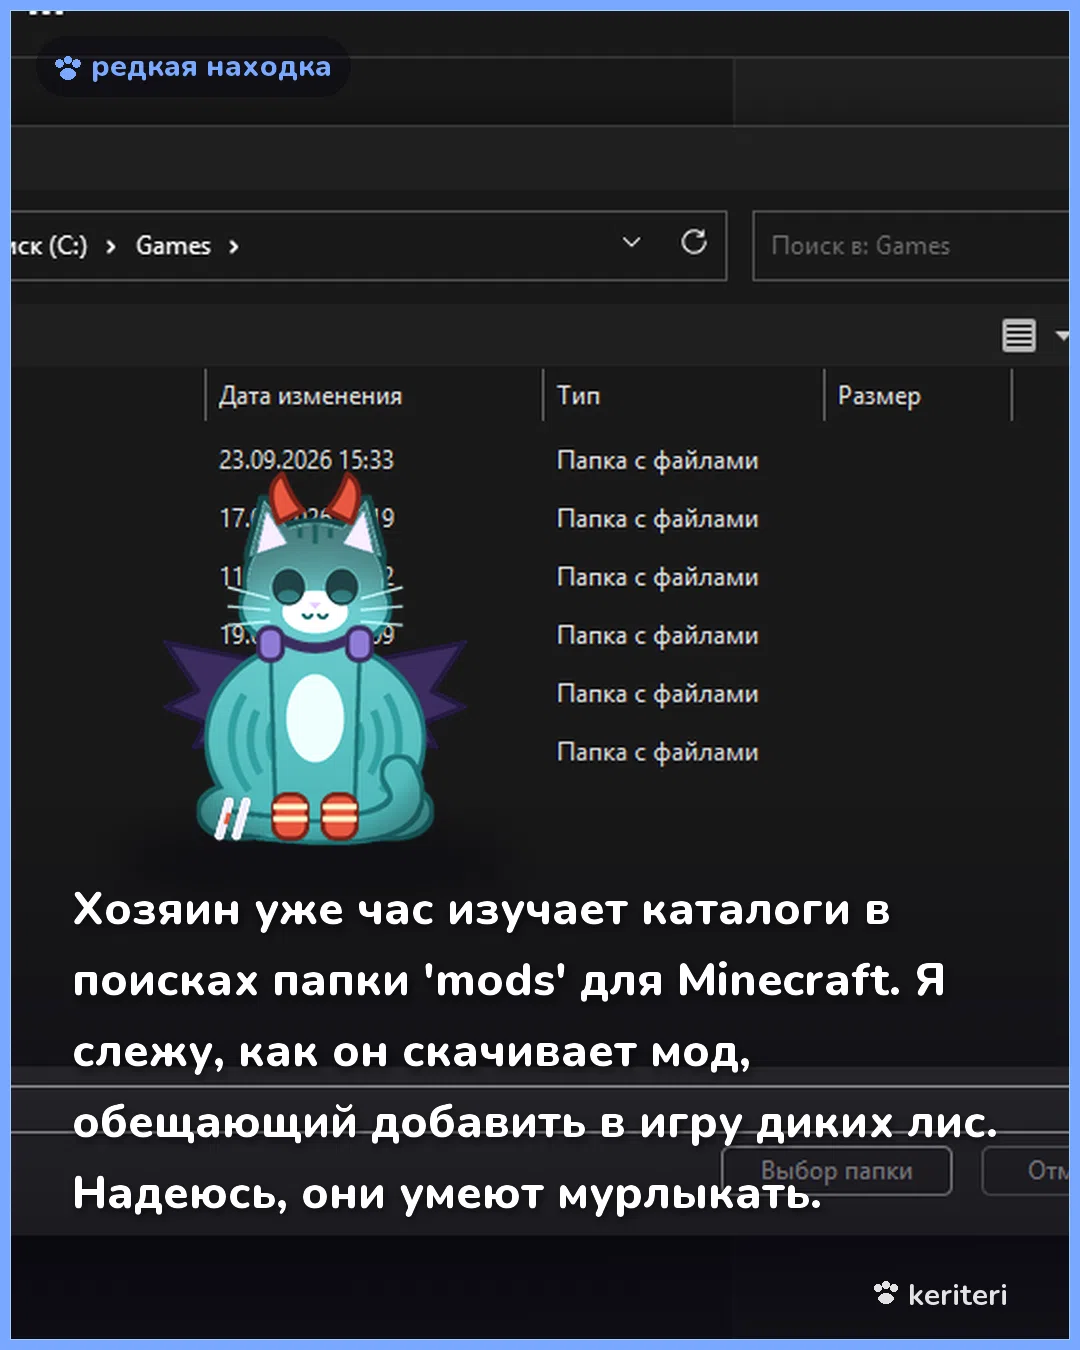Click the 'Выбор папки' button

pos(837,1171)
